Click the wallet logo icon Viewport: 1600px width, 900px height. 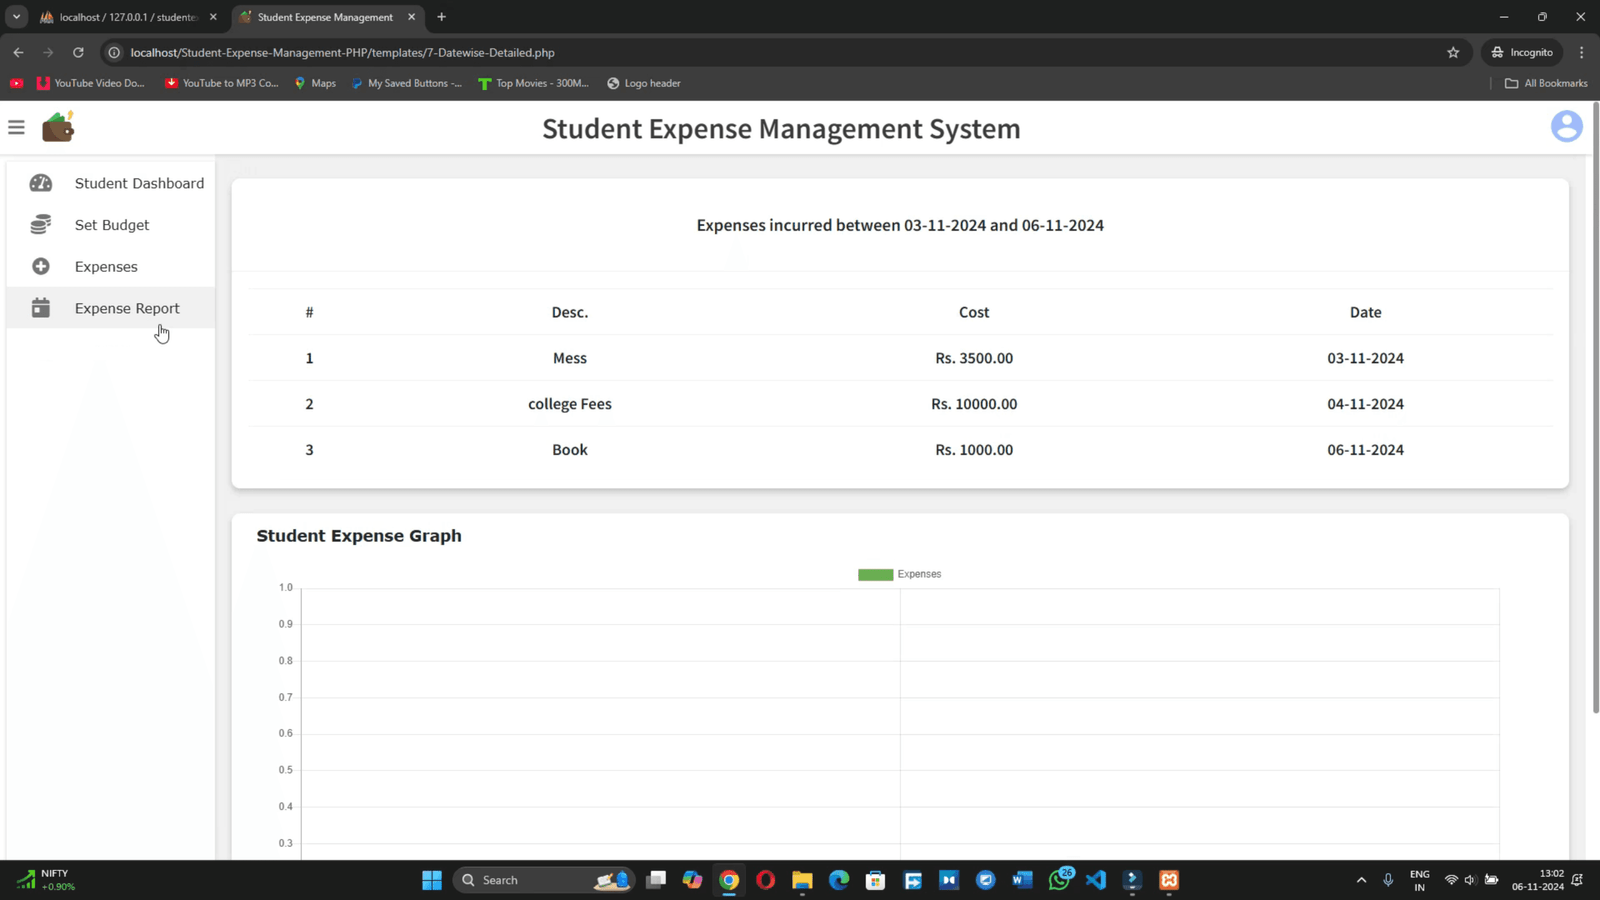tap(58, 127)
